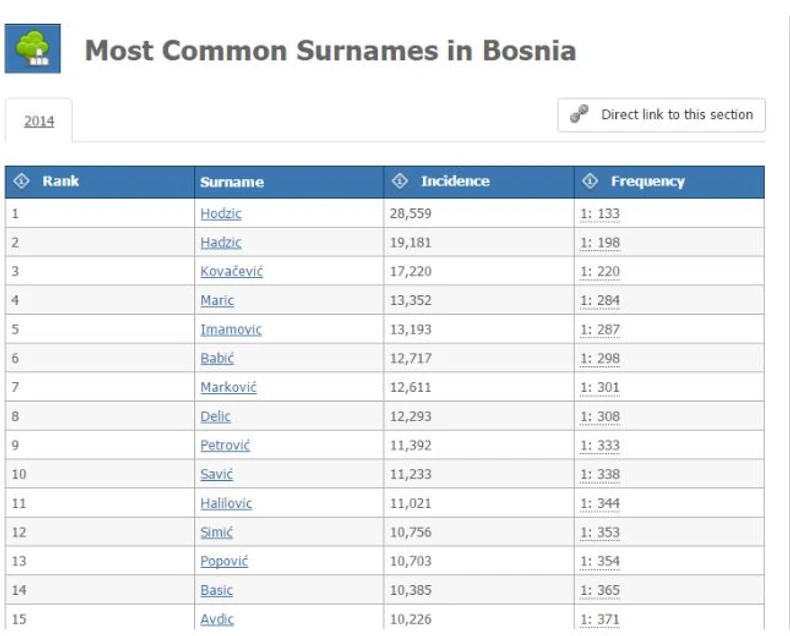Click the Frequency column sort icon
Viewport: 790px width, 636px height.
point(590,181)
